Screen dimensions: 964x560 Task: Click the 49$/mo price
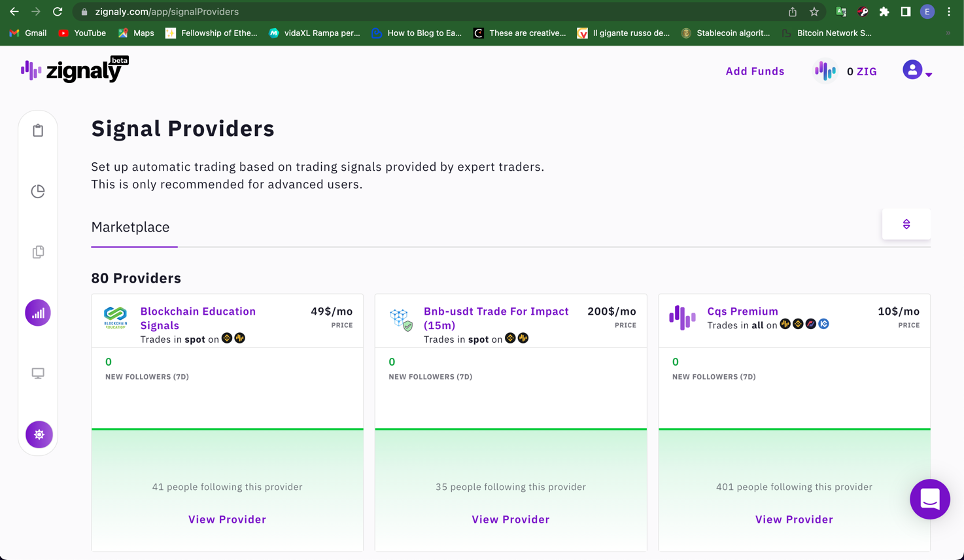(x=331, y=311)
